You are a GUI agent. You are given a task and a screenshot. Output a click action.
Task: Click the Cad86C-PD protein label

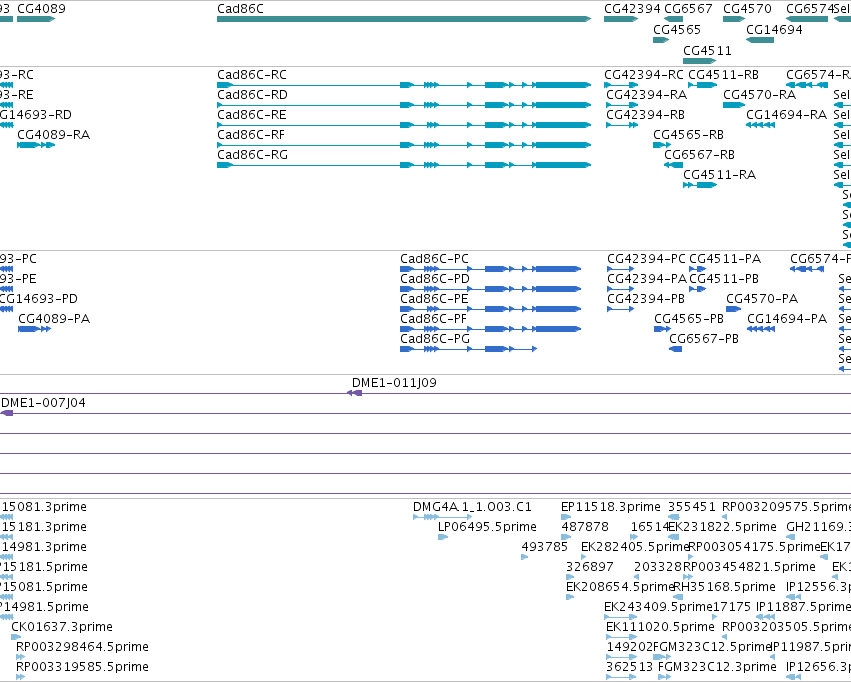click(435, 279)
